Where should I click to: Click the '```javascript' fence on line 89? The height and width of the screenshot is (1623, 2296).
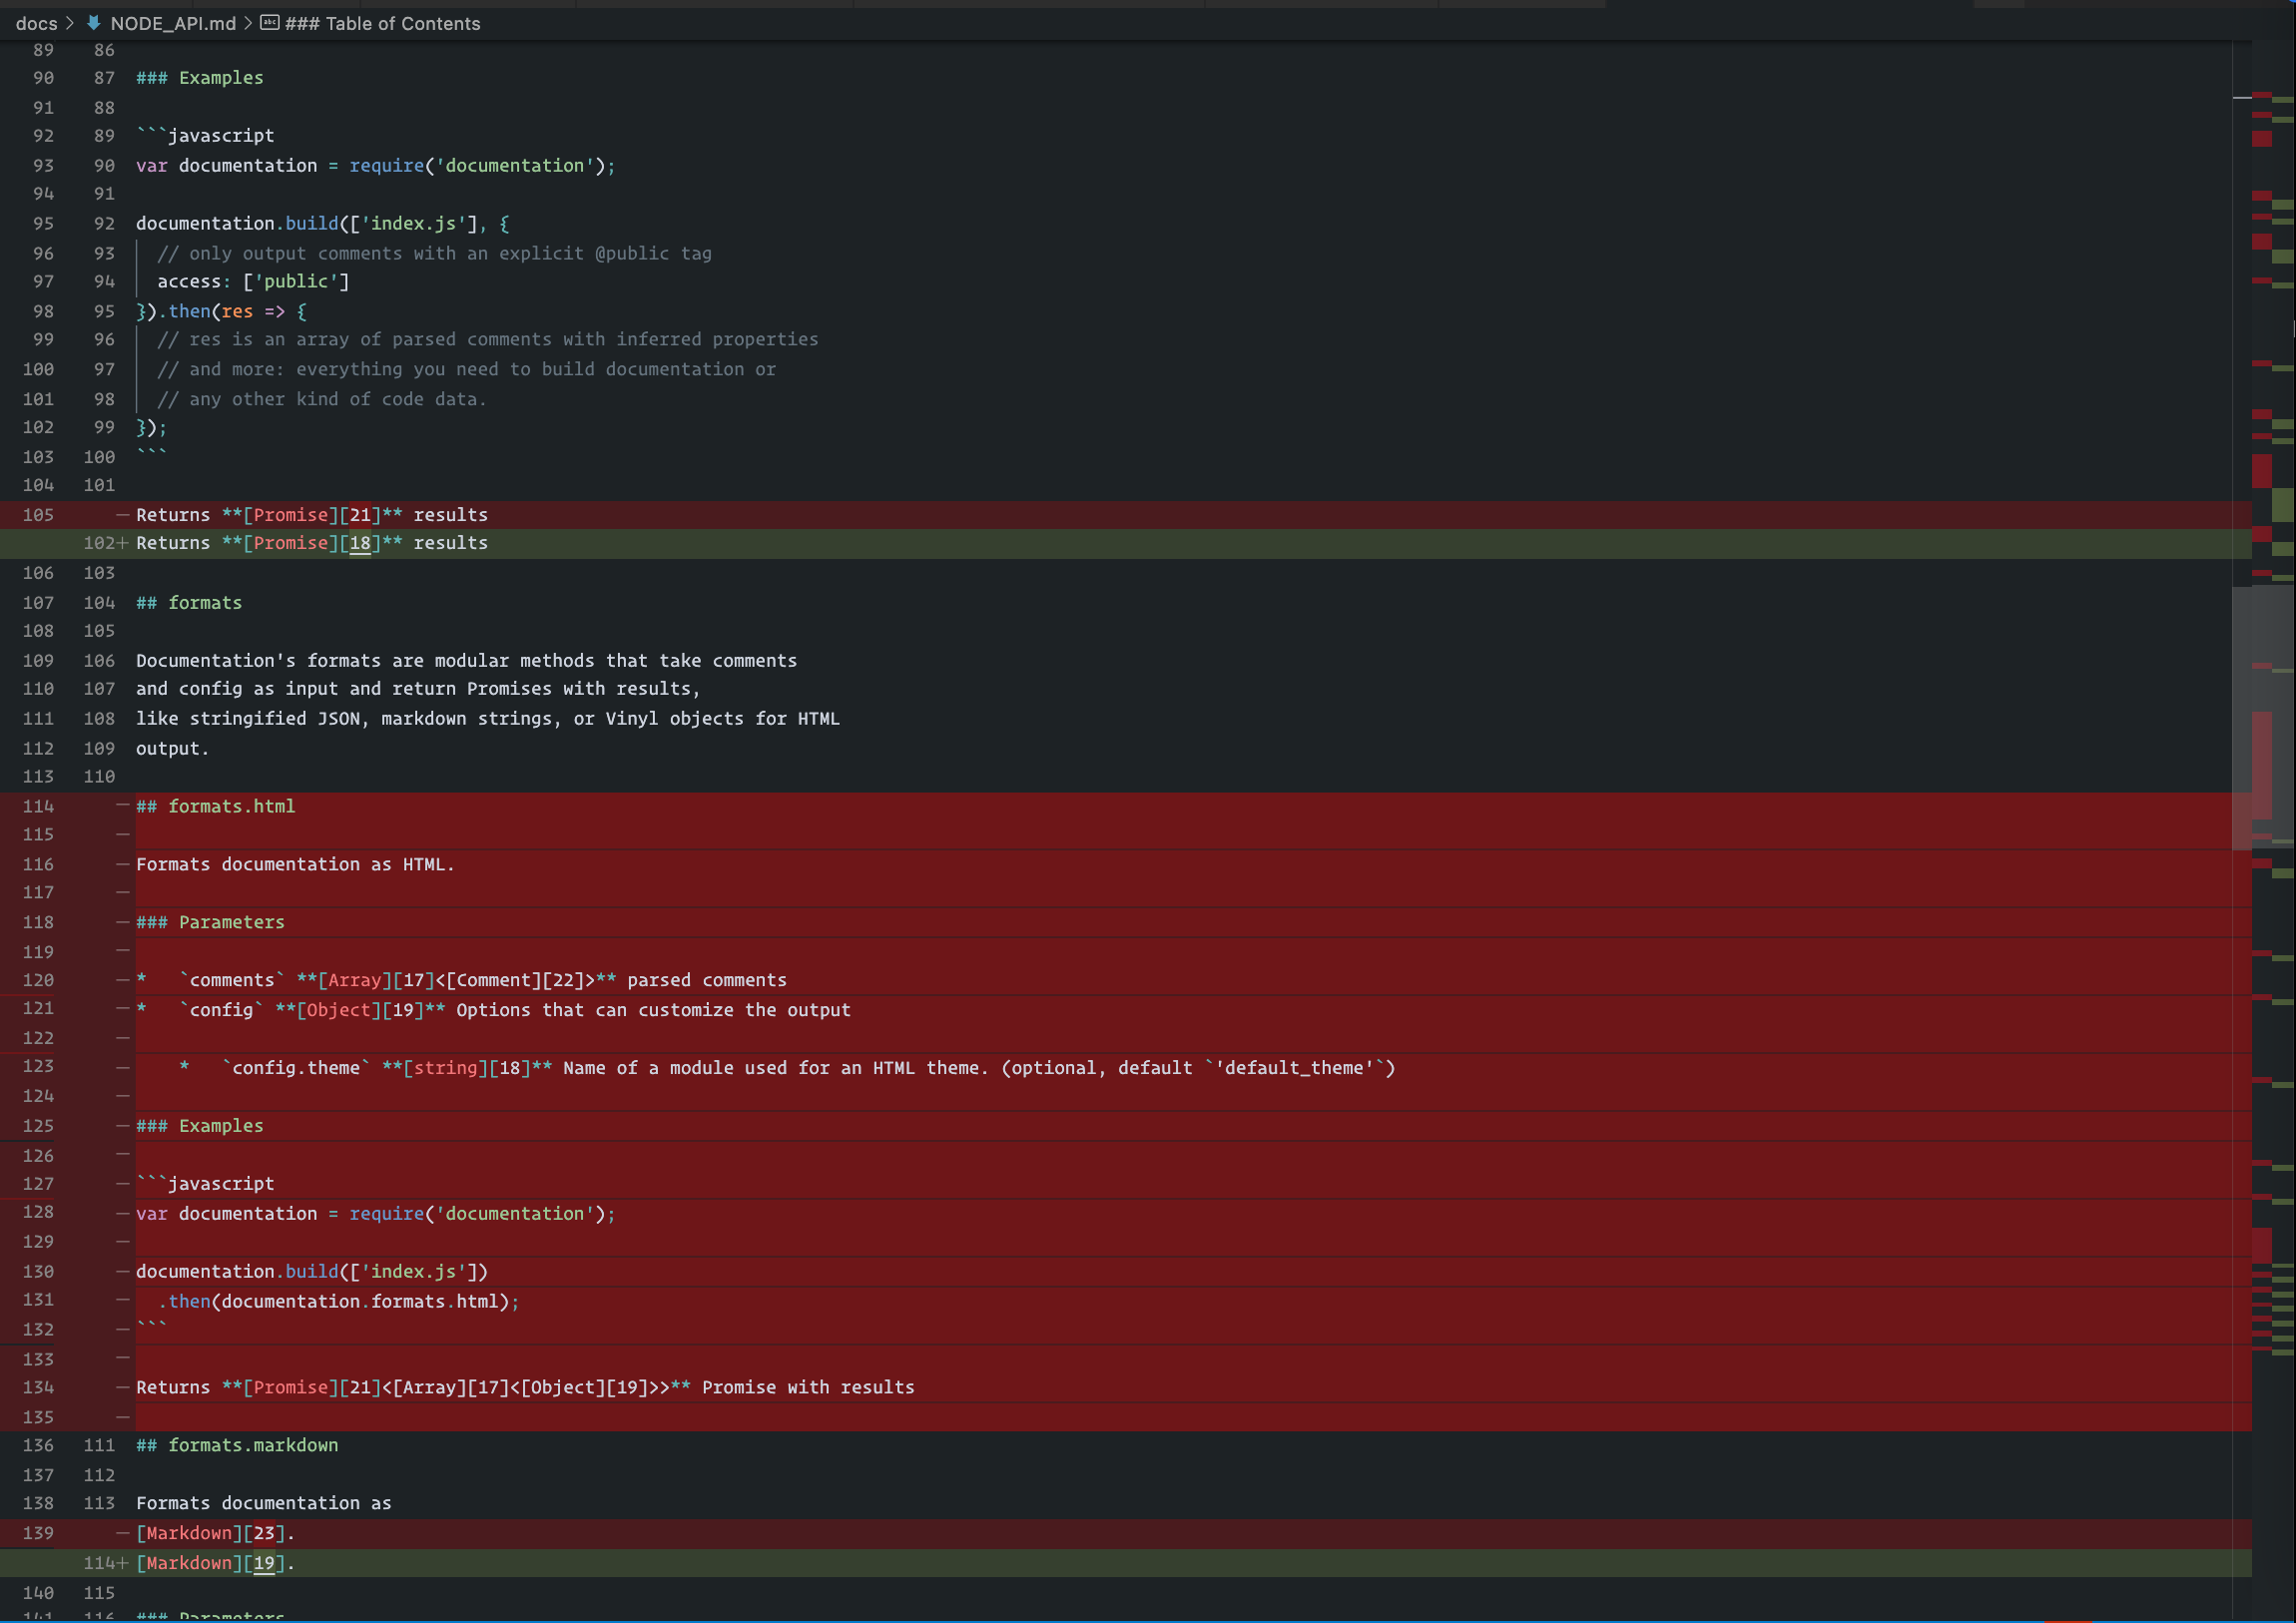tap(205, 136)
